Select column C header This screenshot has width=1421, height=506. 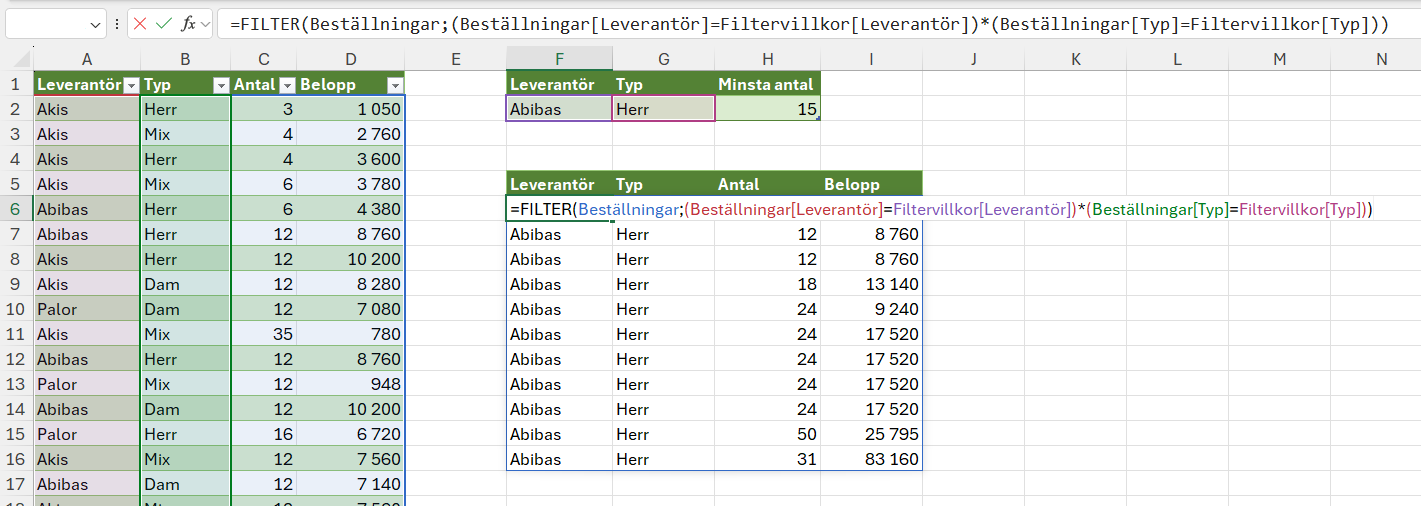coord(263,59)
